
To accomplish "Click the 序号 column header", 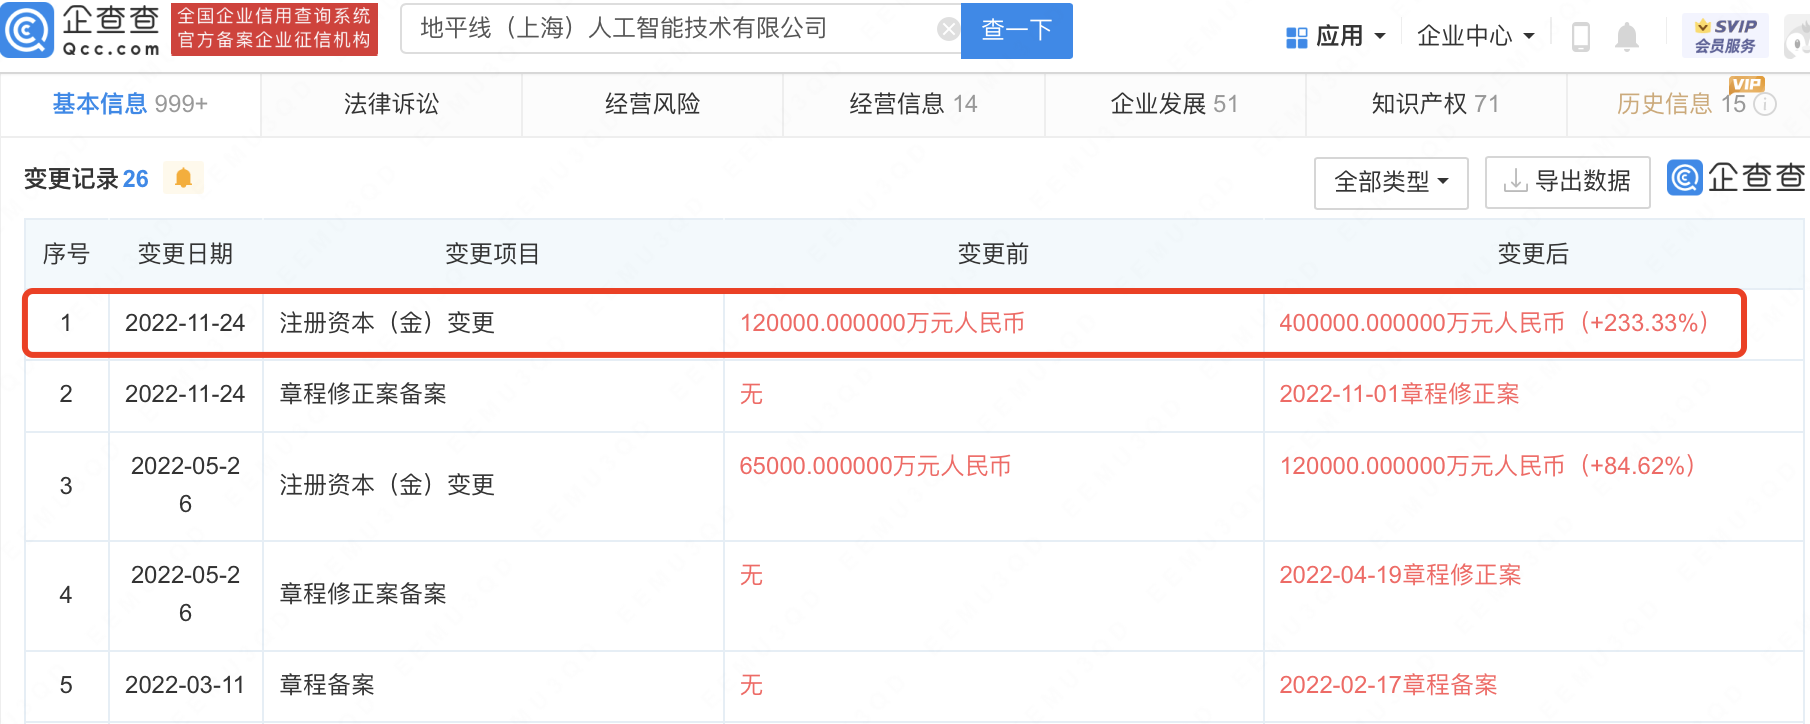I will 66,254.
